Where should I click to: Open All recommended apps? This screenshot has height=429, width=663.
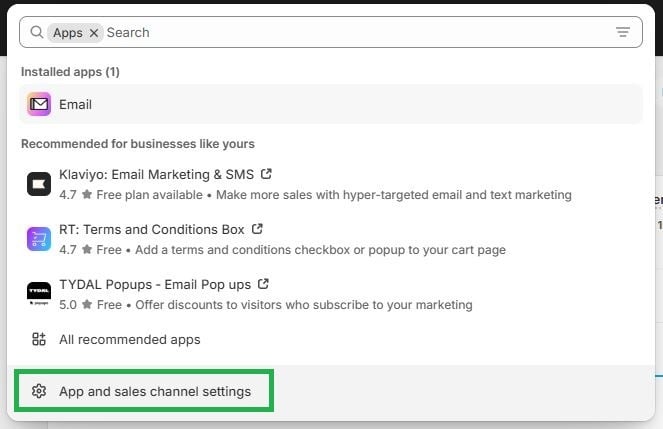(x=129, y=339)
